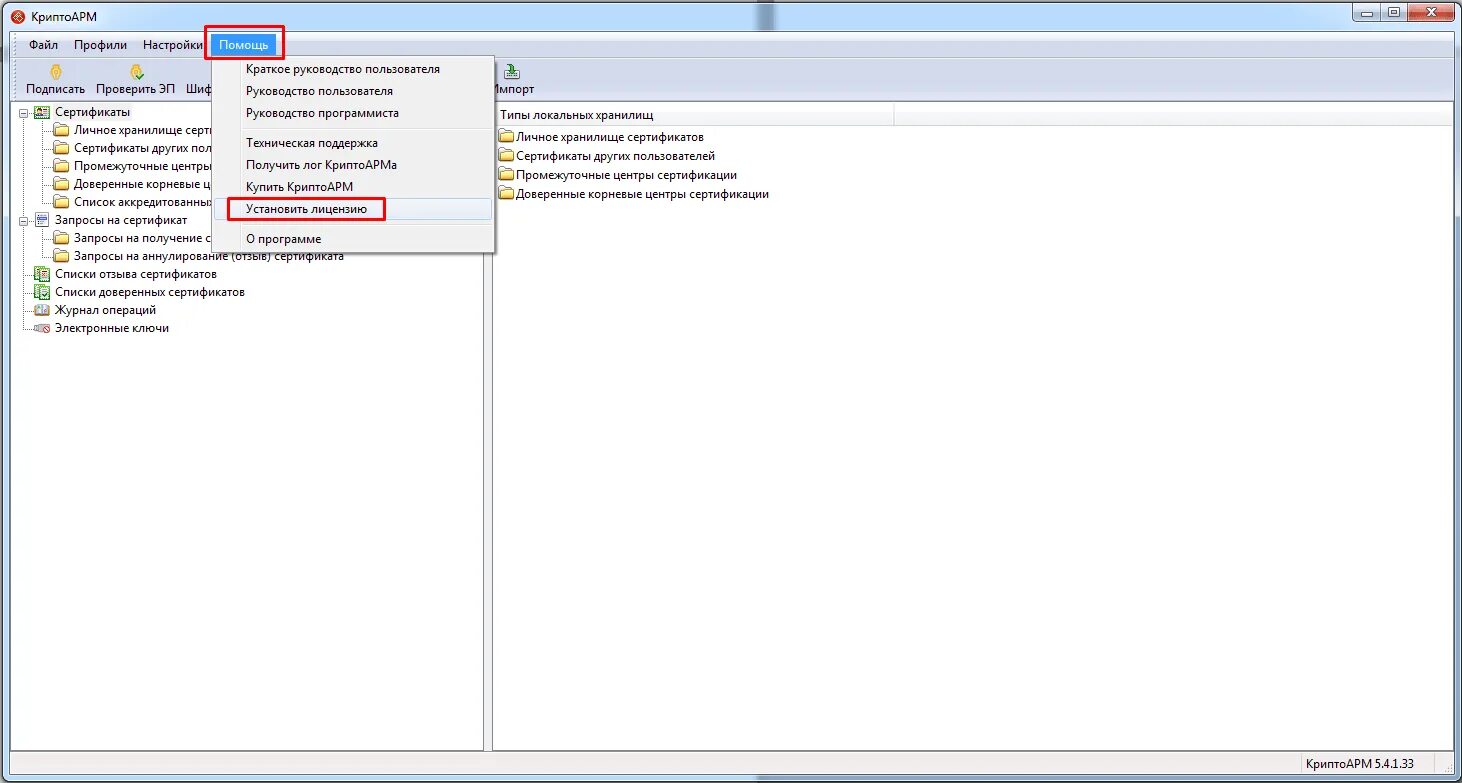Click folder icon of Список аккредитованных in tree

tap(62, 202)
